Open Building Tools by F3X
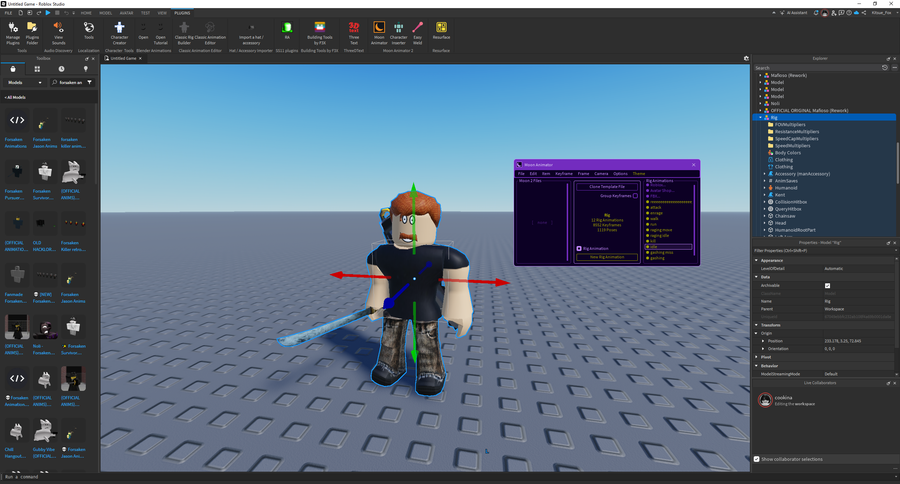900x484 pixels. [x=320, y=33]
